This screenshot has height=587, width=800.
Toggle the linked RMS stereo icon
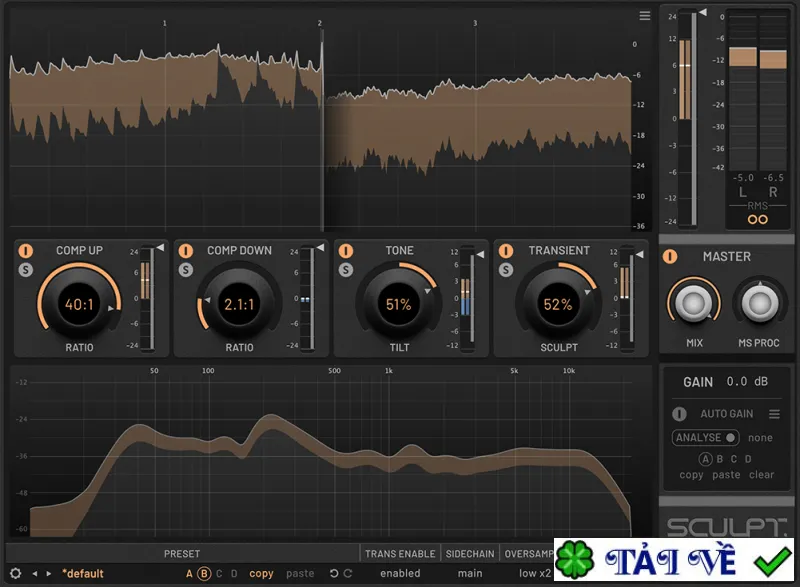point(757,219)
